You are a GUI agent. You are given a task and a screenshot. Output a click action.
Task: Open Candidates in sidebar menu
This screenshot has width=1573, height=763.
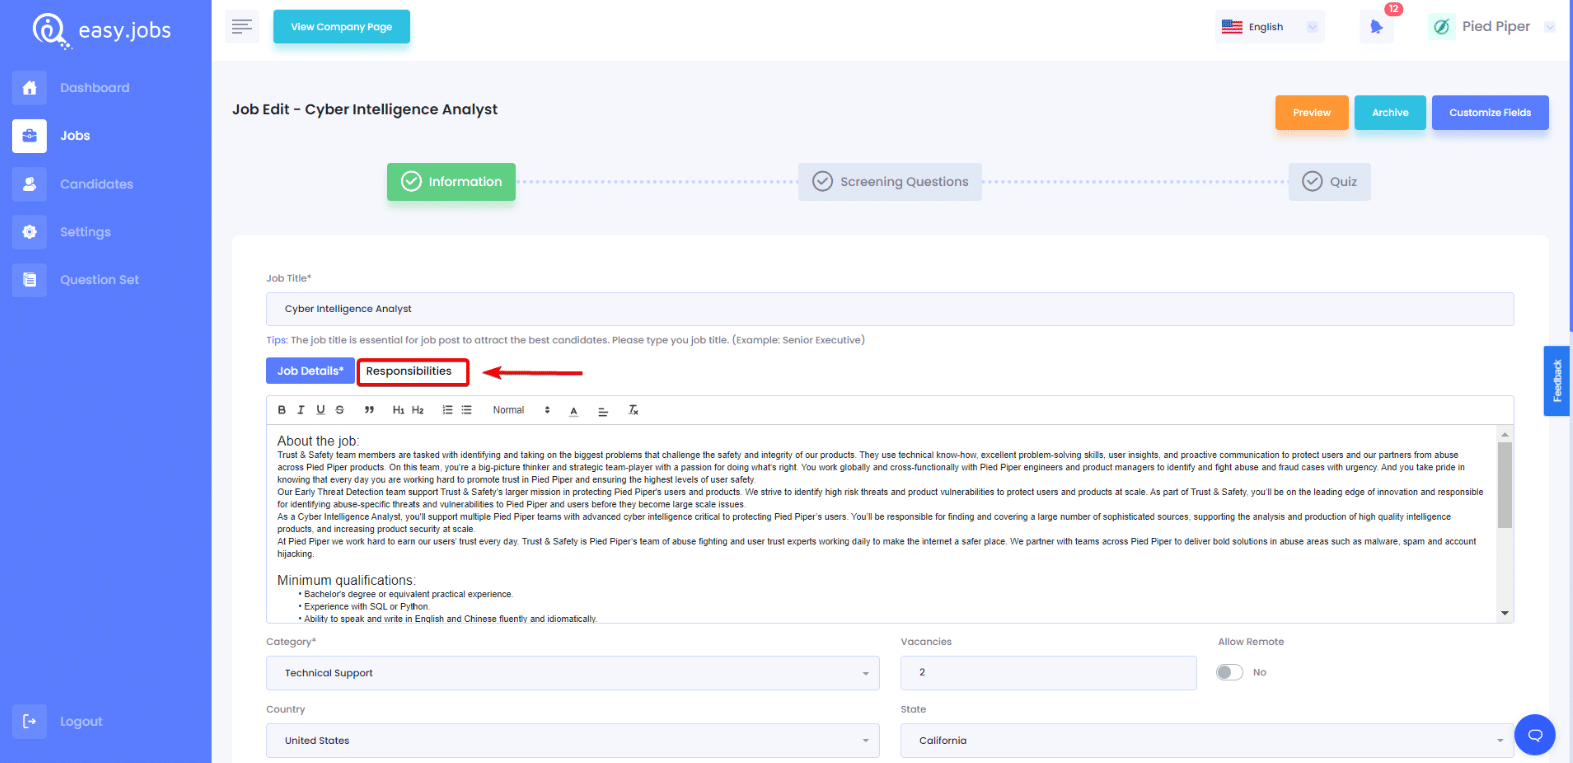(96, 184)
